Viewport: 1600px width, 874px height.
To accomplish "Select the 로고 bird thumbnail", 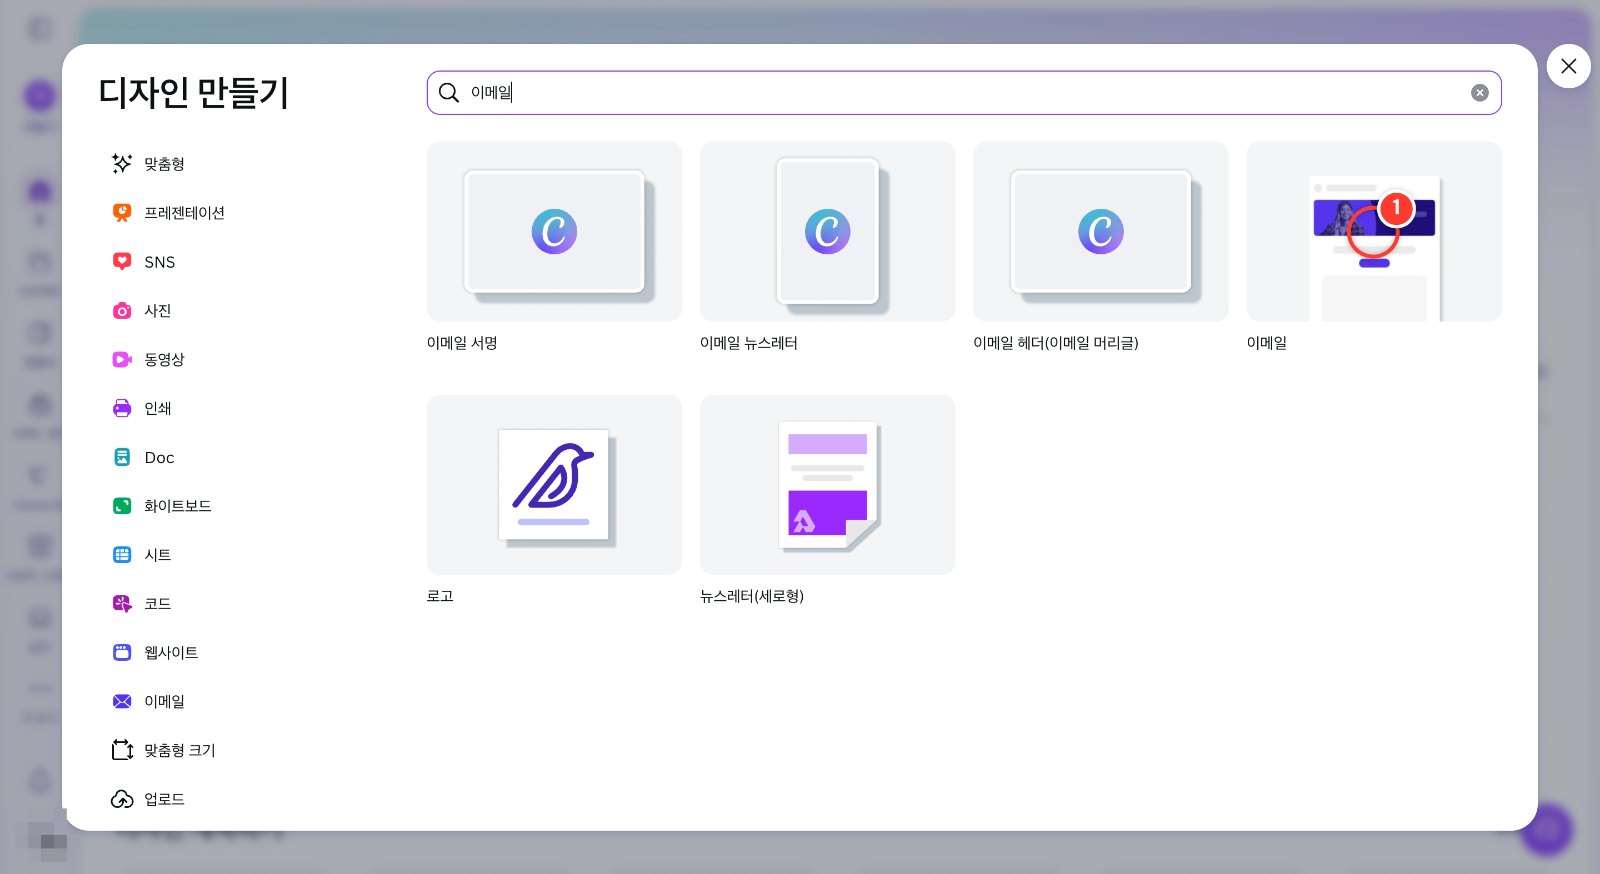I will point(554,485).
